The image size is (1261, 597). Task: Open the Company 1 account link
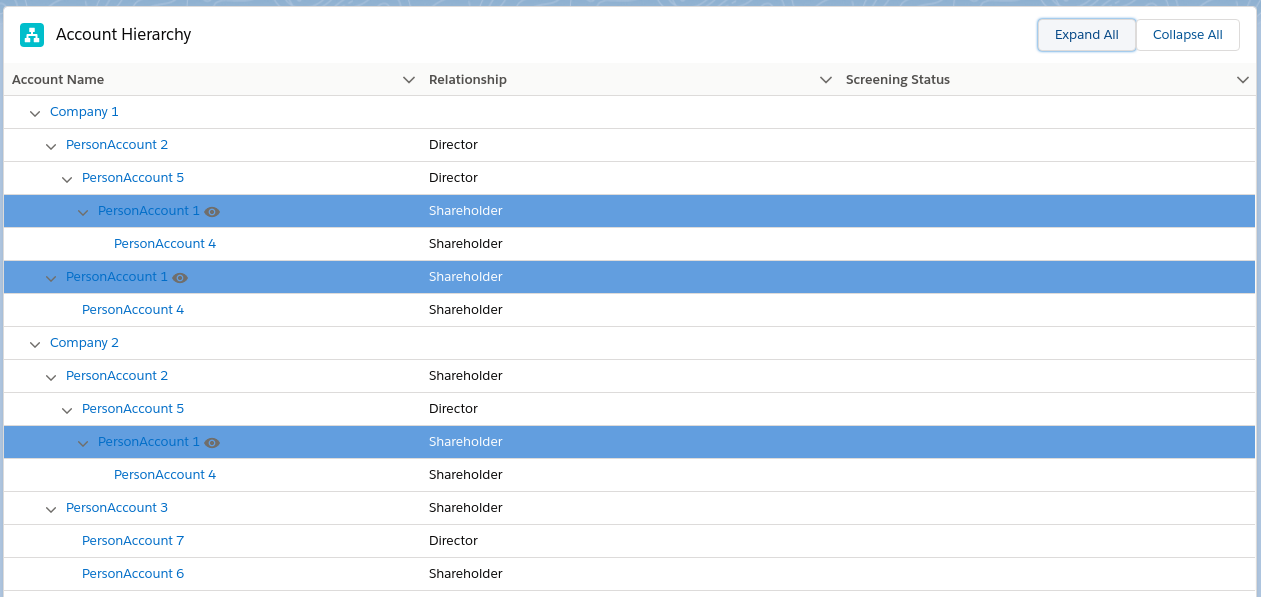pyautogui.click(x=84, y=112)
